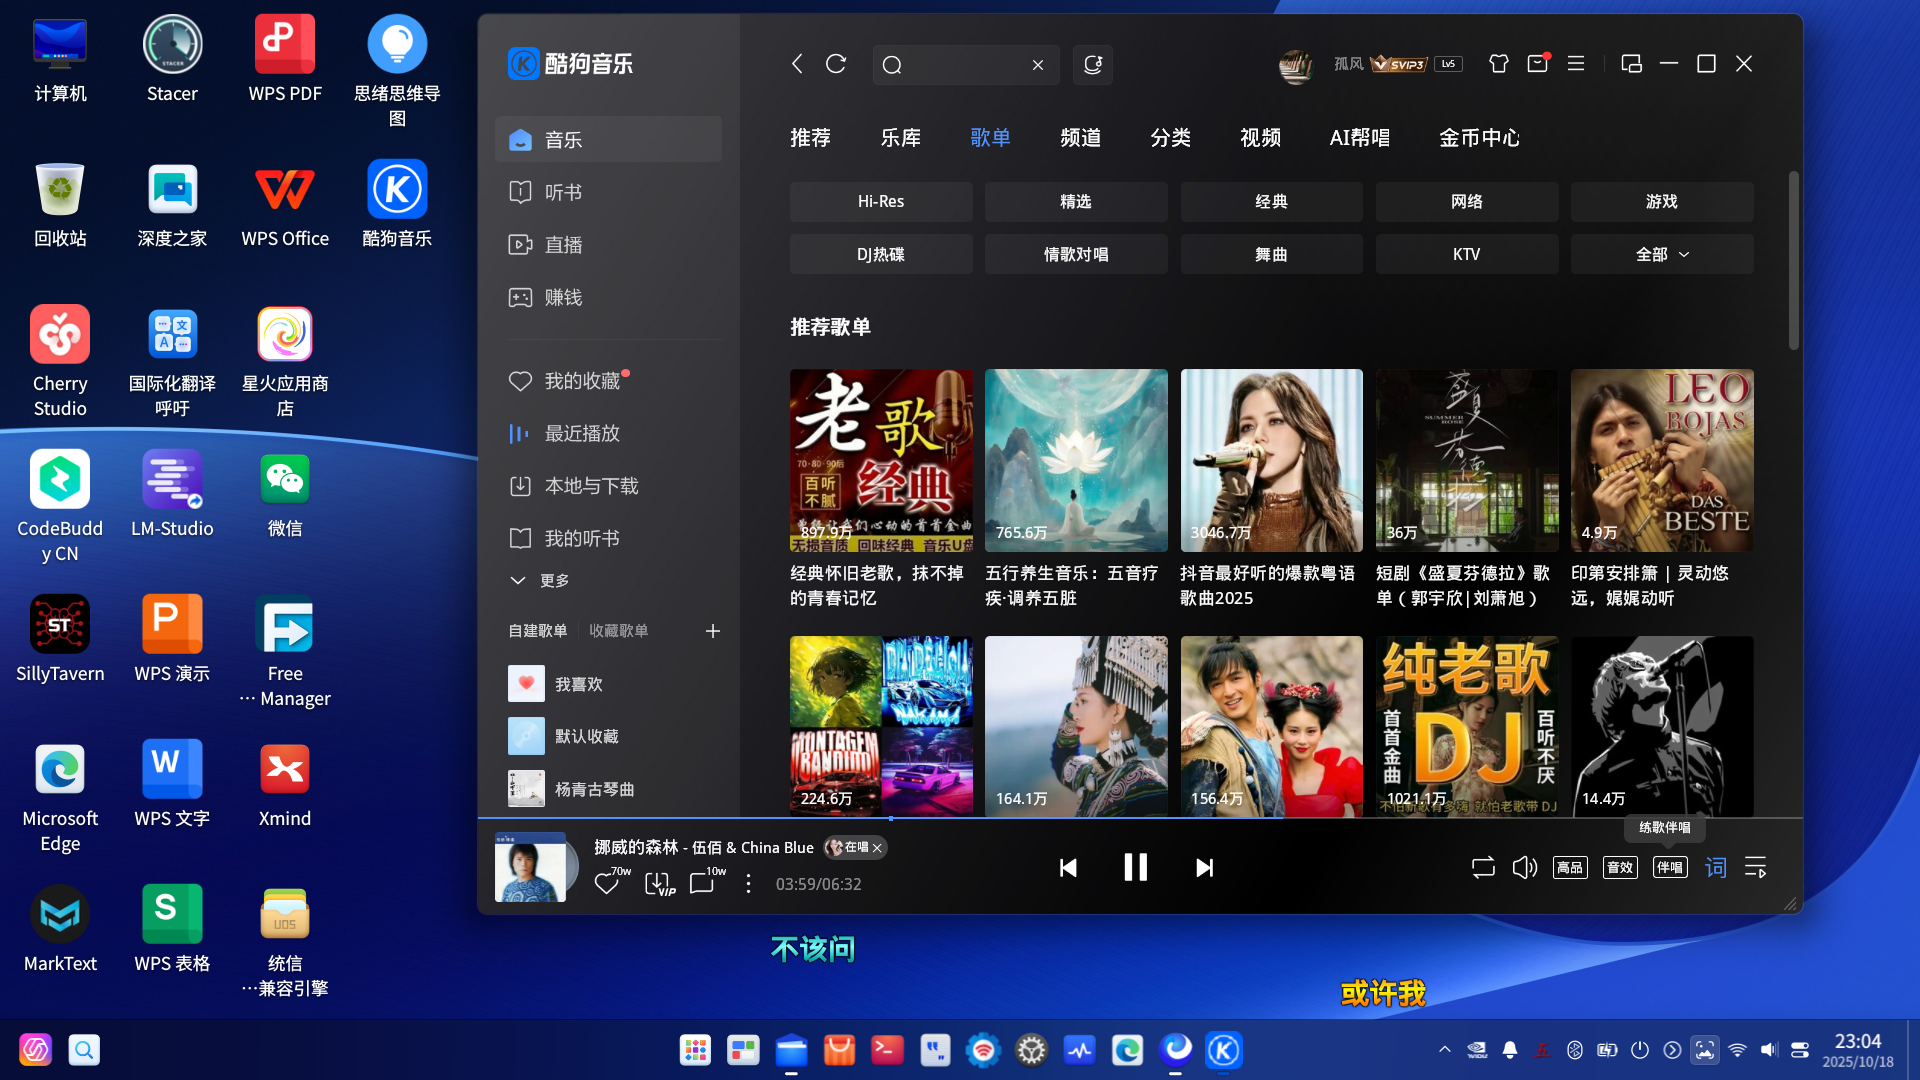The height and width of the screenshot is (1080, 1920).
Task: Open the skin (shirt) icon
Action: point(1498,64)
